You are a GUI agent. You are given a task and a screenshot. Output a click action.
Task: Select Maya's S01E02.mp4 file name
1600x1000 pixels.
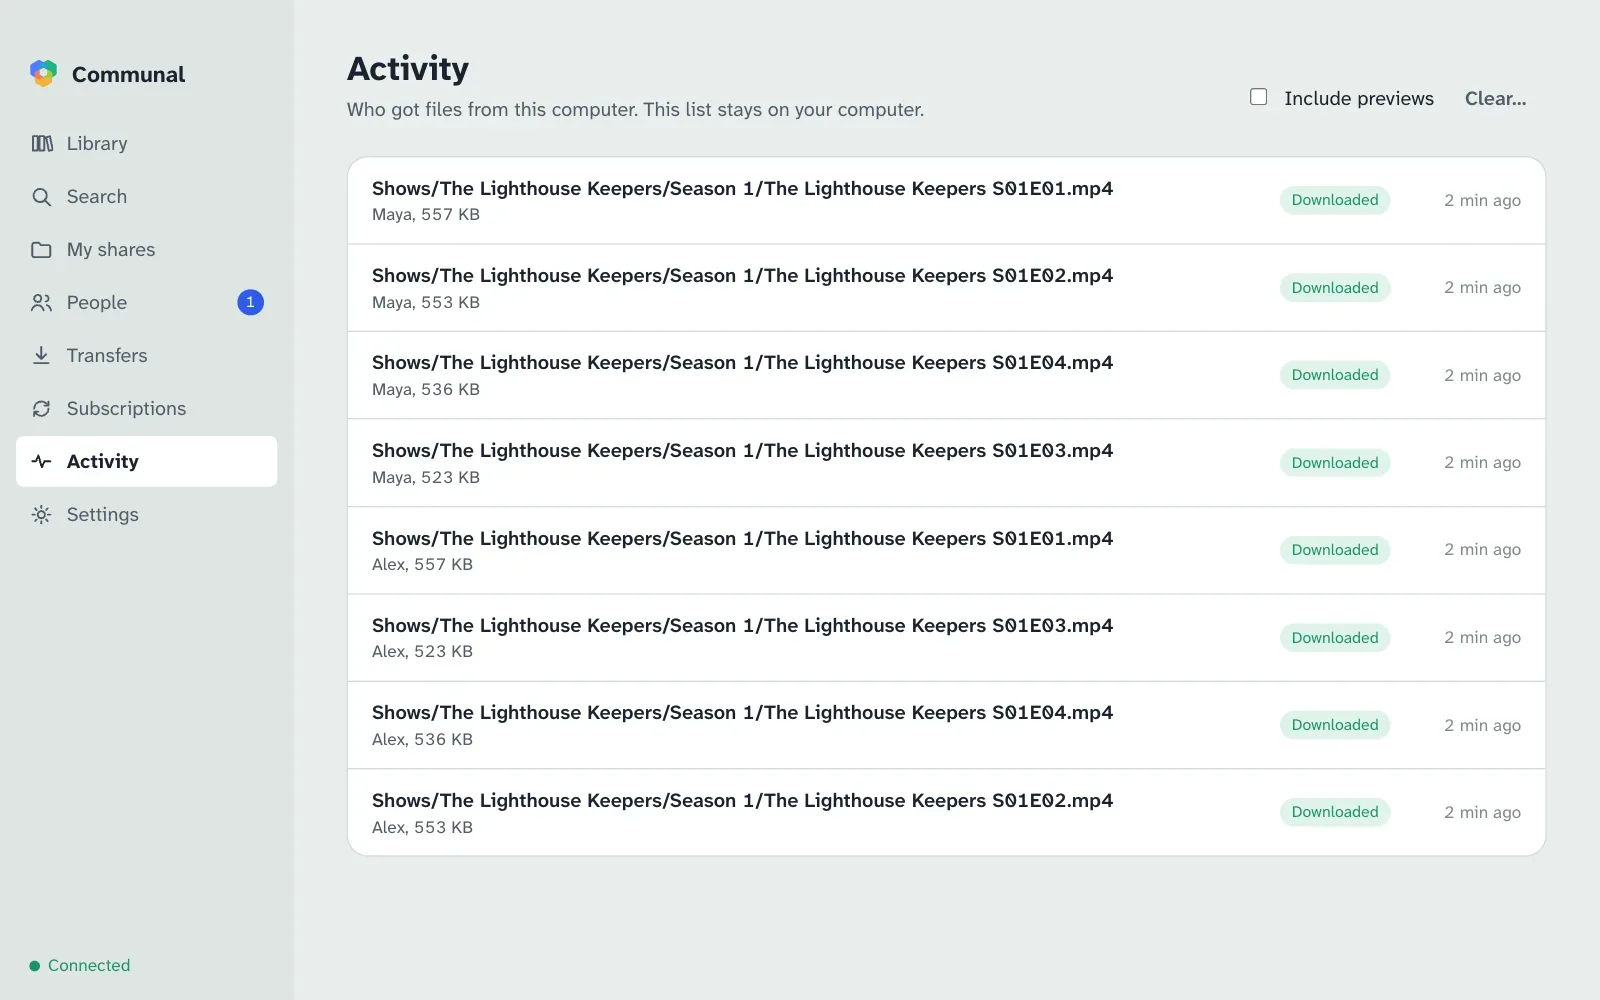click(x=742, y=275)
